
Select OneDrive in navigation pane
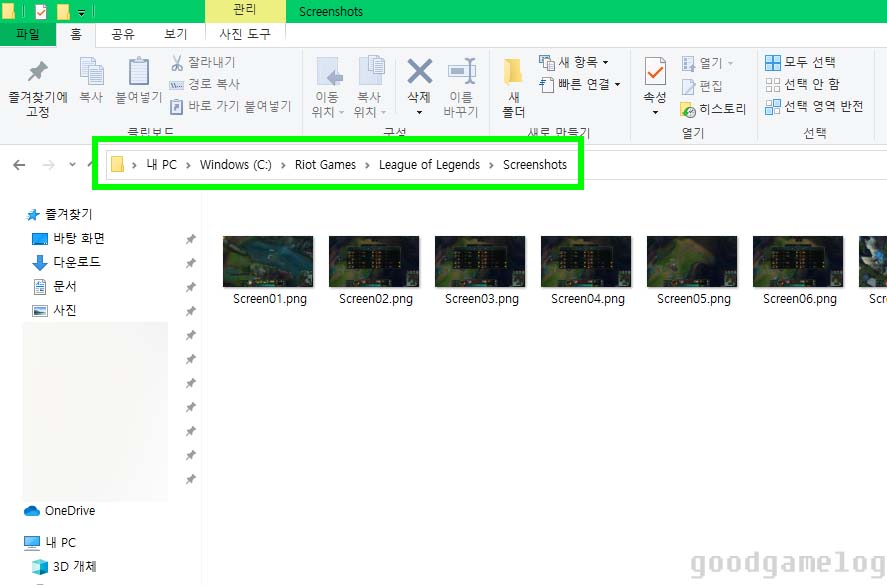tap(59, 511)
